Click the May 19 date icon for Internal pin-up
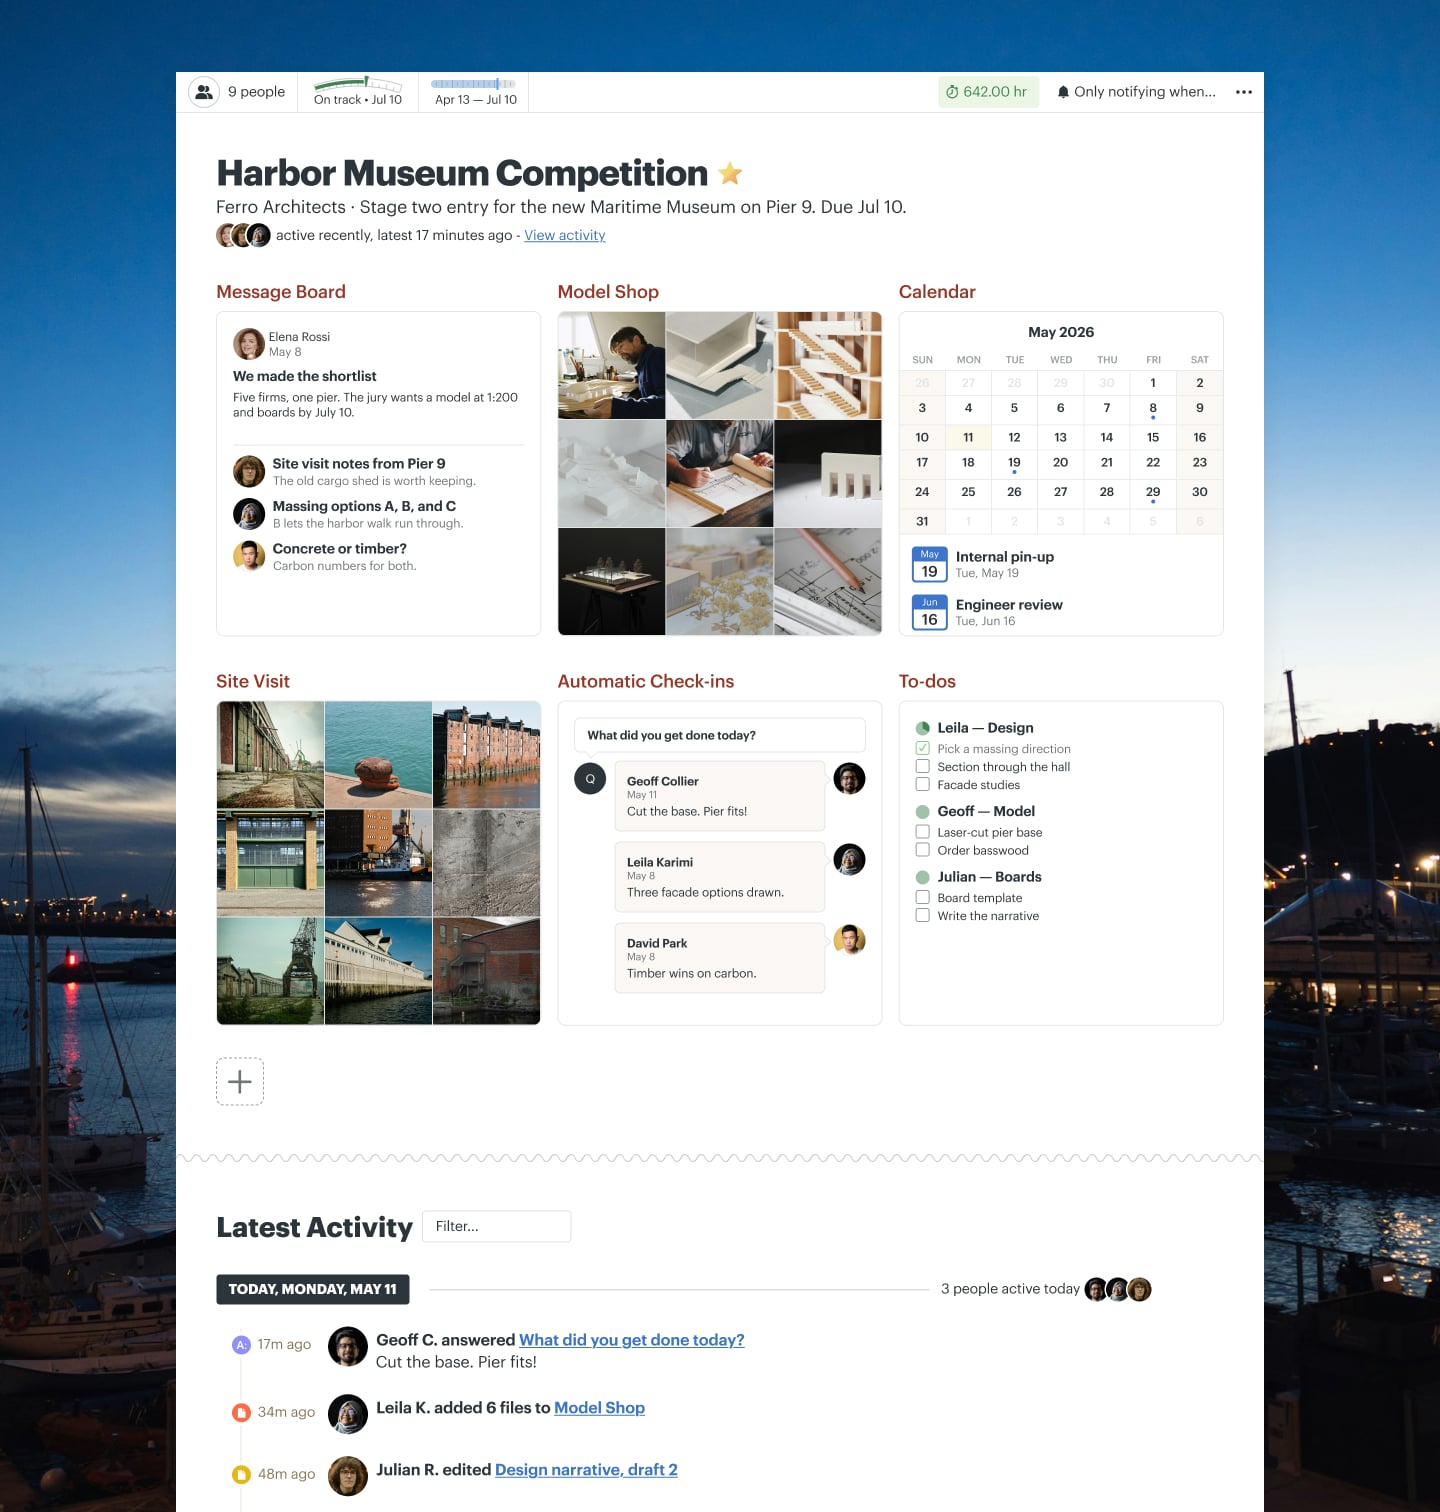1440x1512 pixels. pos(930,565)
